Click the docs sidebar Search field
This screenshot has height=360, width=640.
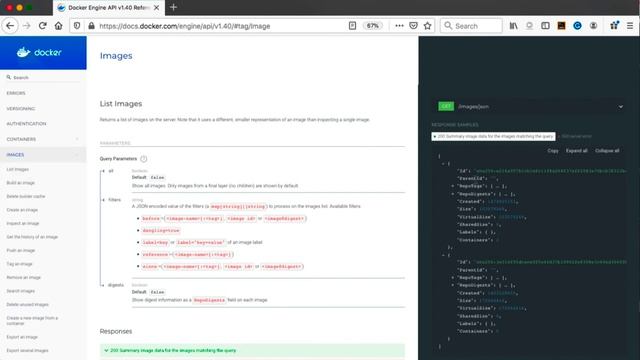click(43, 77)
